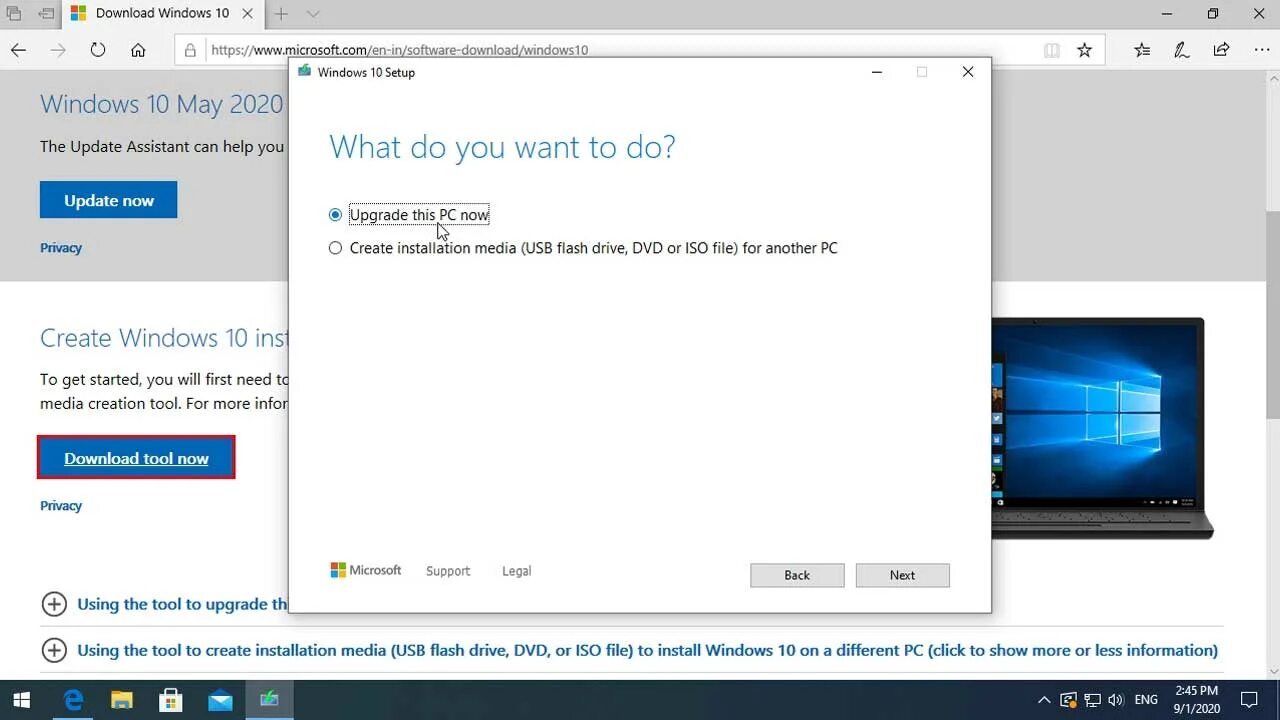Expand 'Using the tool to create installation media' section
Viewport: 1280px width, 720px height.
point(630,650)
